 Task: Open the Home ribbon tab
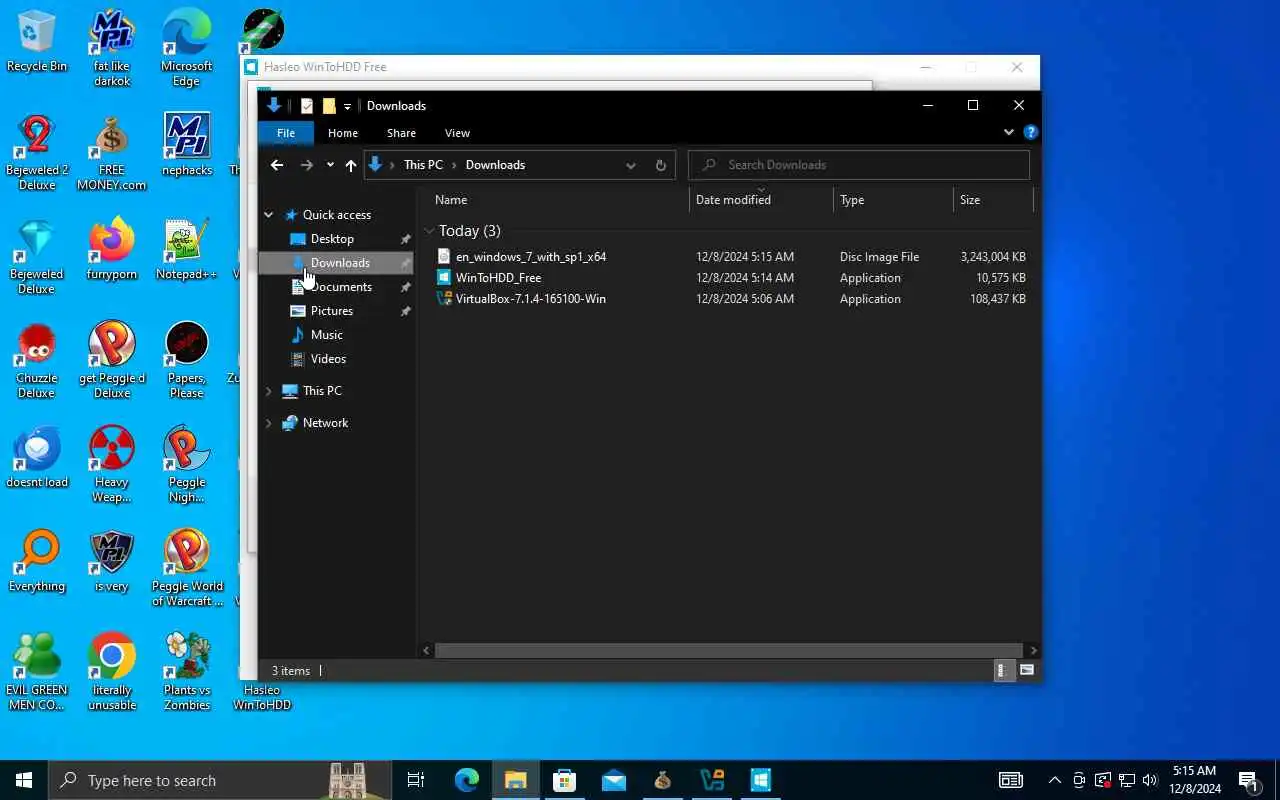pyautogui.click(x=343, y=133)
